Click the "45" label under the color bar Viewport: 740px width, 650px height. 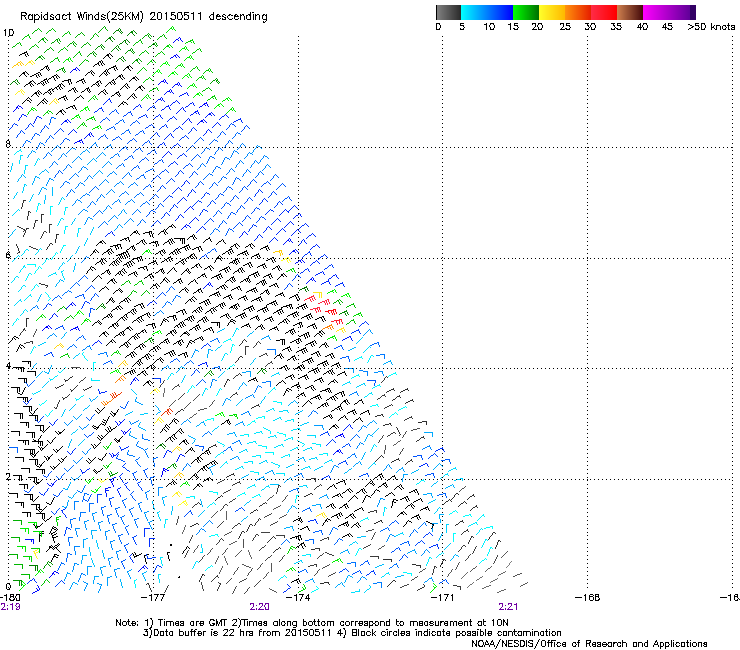click(667, 27)
